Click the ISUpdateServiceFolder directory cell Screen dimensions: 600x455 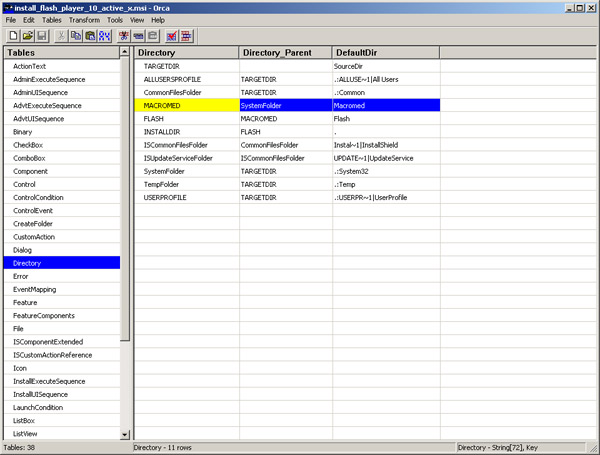187,158
